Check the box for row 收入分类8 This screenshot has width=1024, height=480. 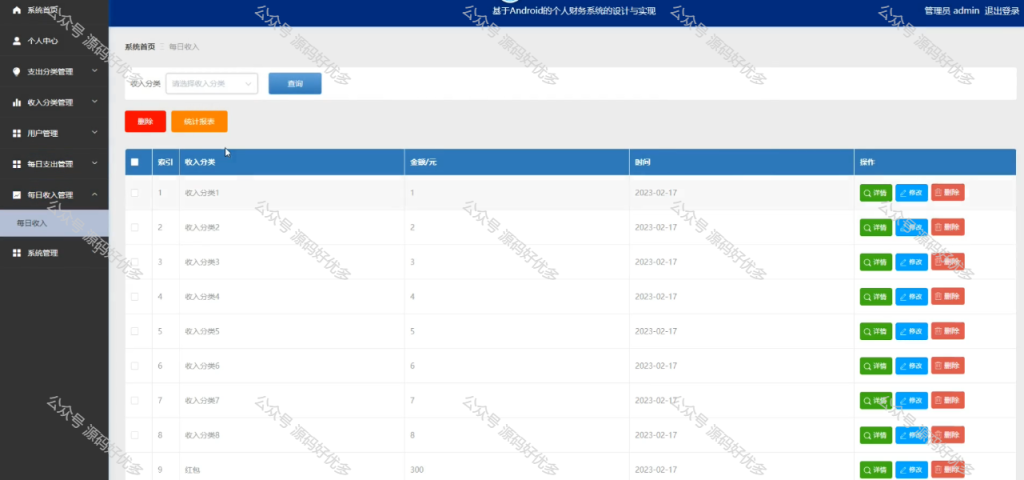(x=135, y=435)
